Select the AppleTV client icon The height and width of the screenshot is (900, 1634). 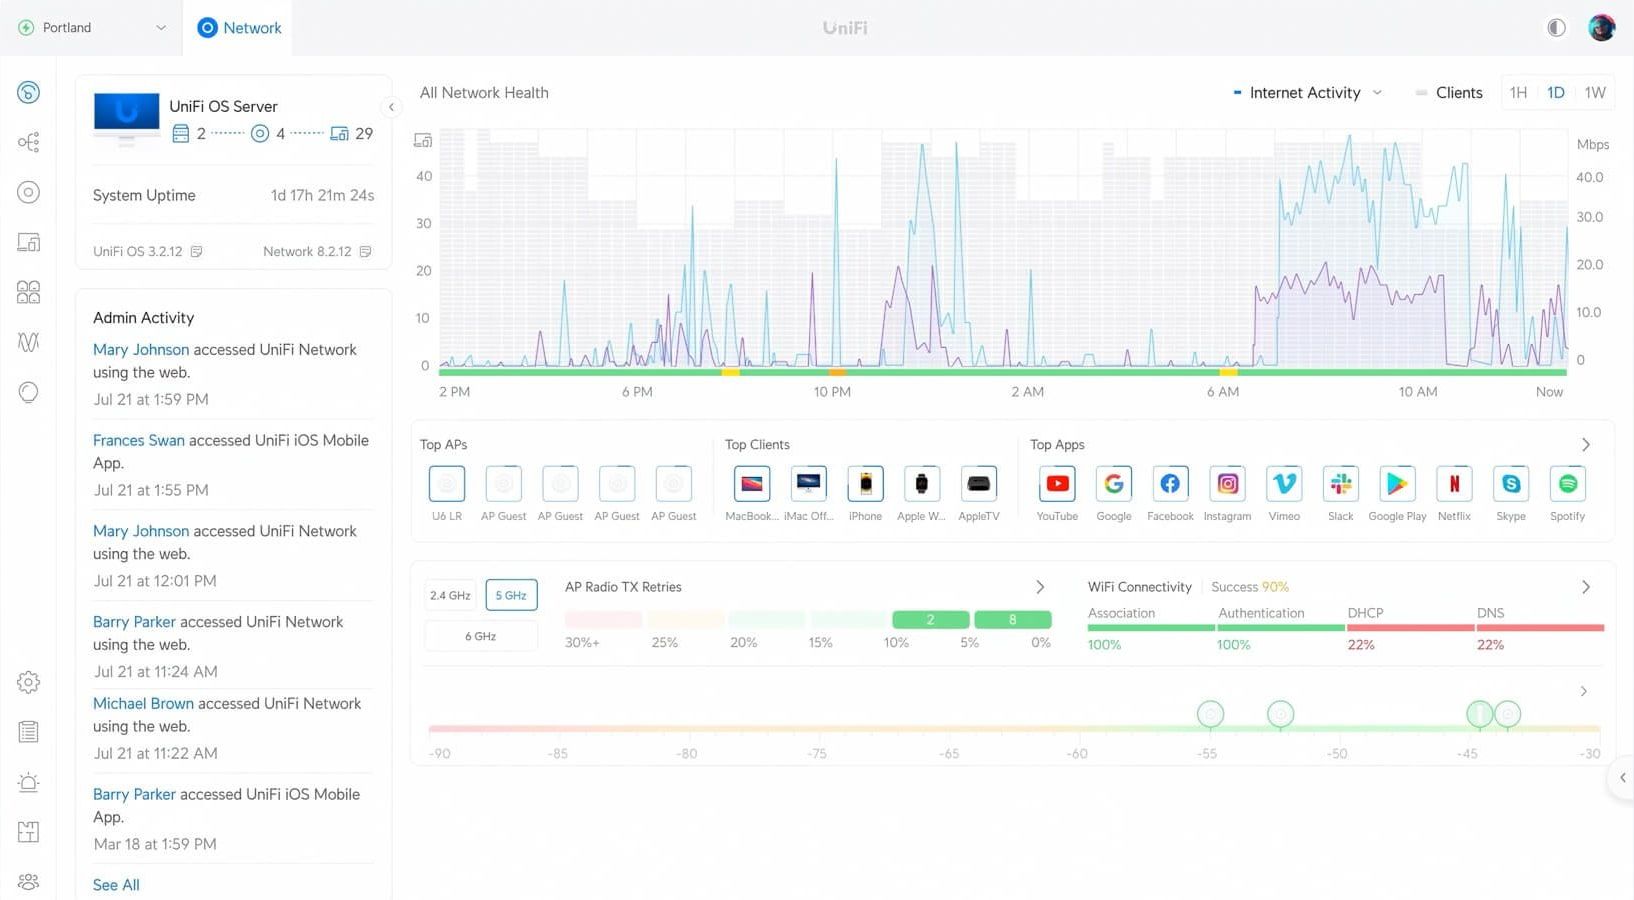tap(979, 484)
